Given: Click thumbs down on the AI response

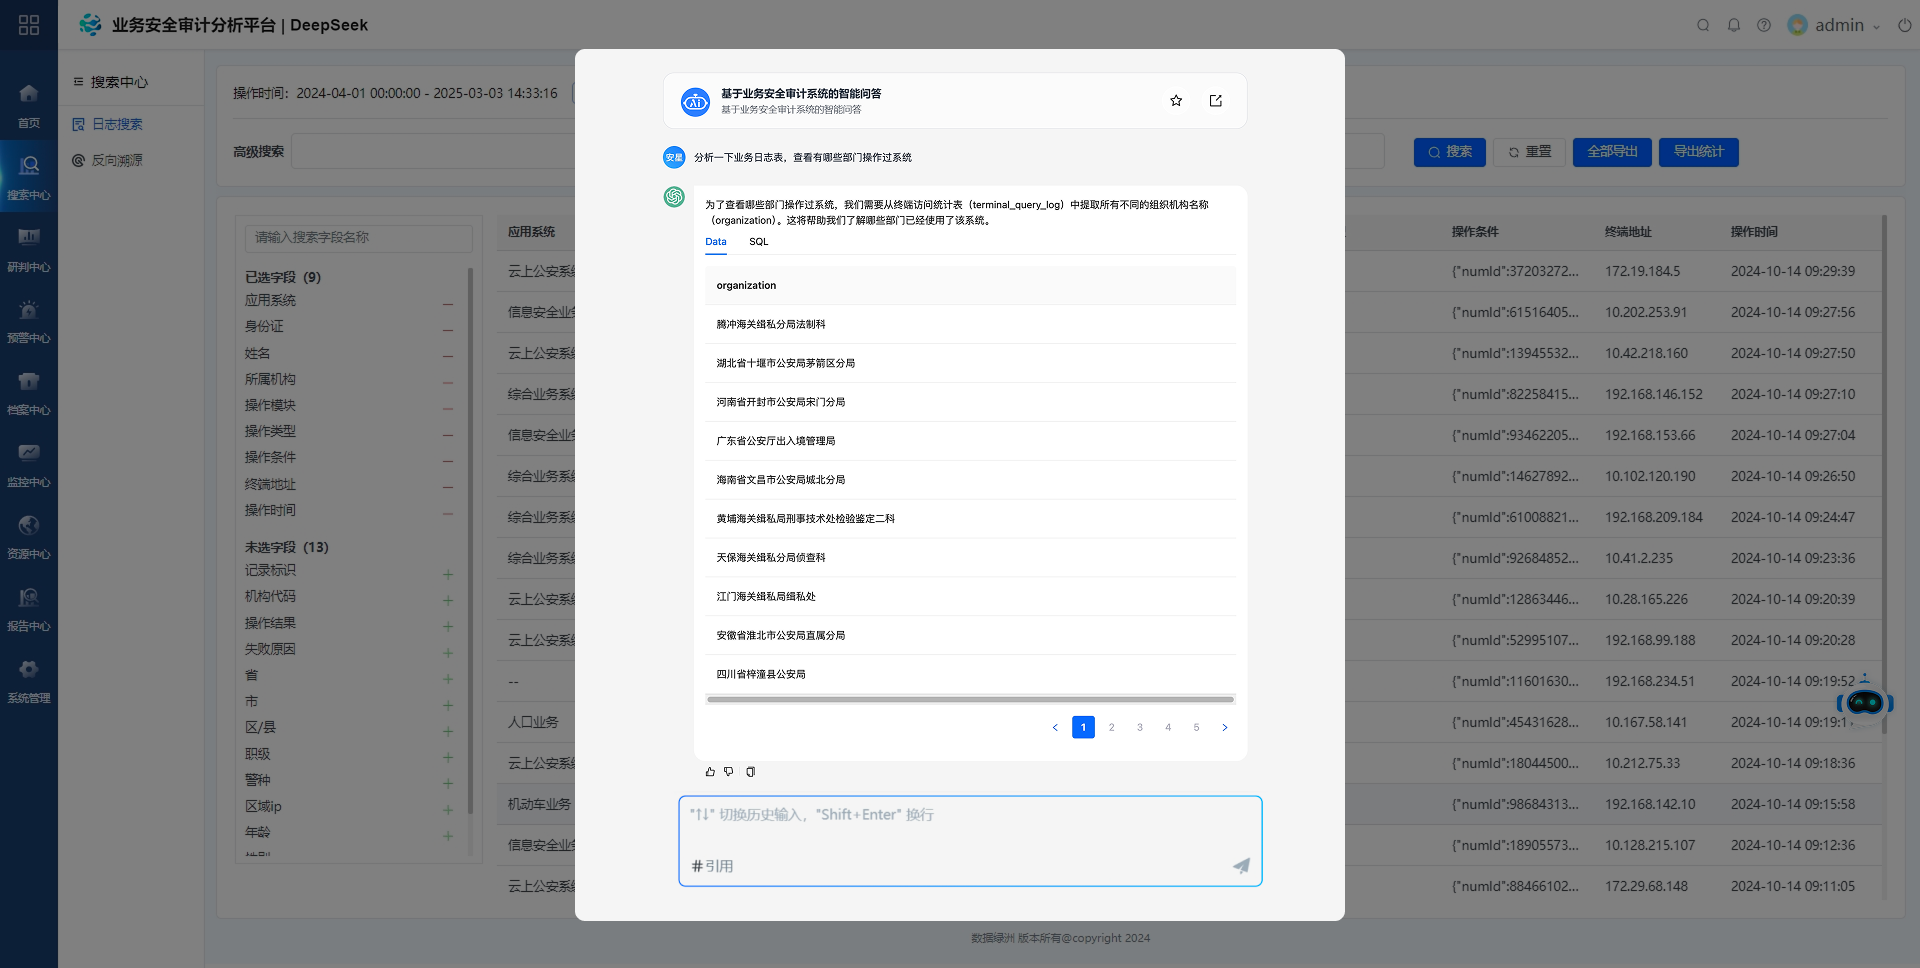Looking at the screenshot, I should [x=729, y=772].
